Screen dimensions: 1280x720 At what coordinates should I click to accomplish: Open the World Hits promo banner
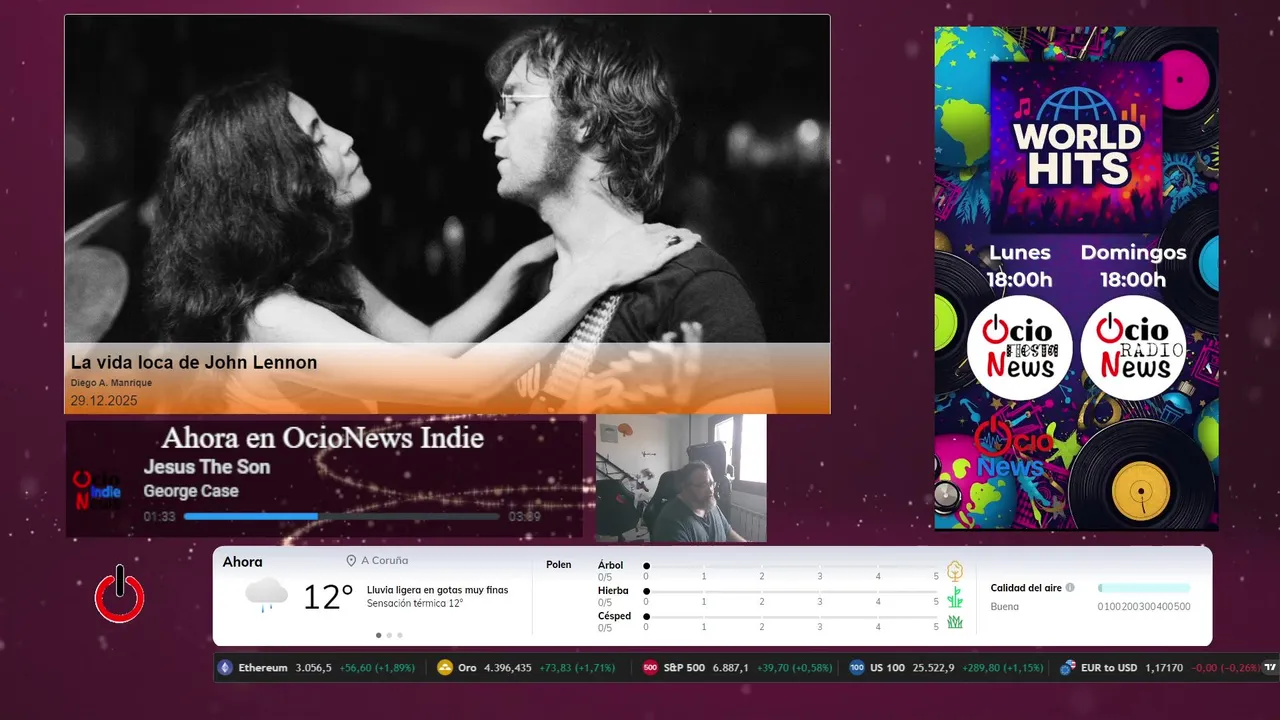tap(1076, 278)
